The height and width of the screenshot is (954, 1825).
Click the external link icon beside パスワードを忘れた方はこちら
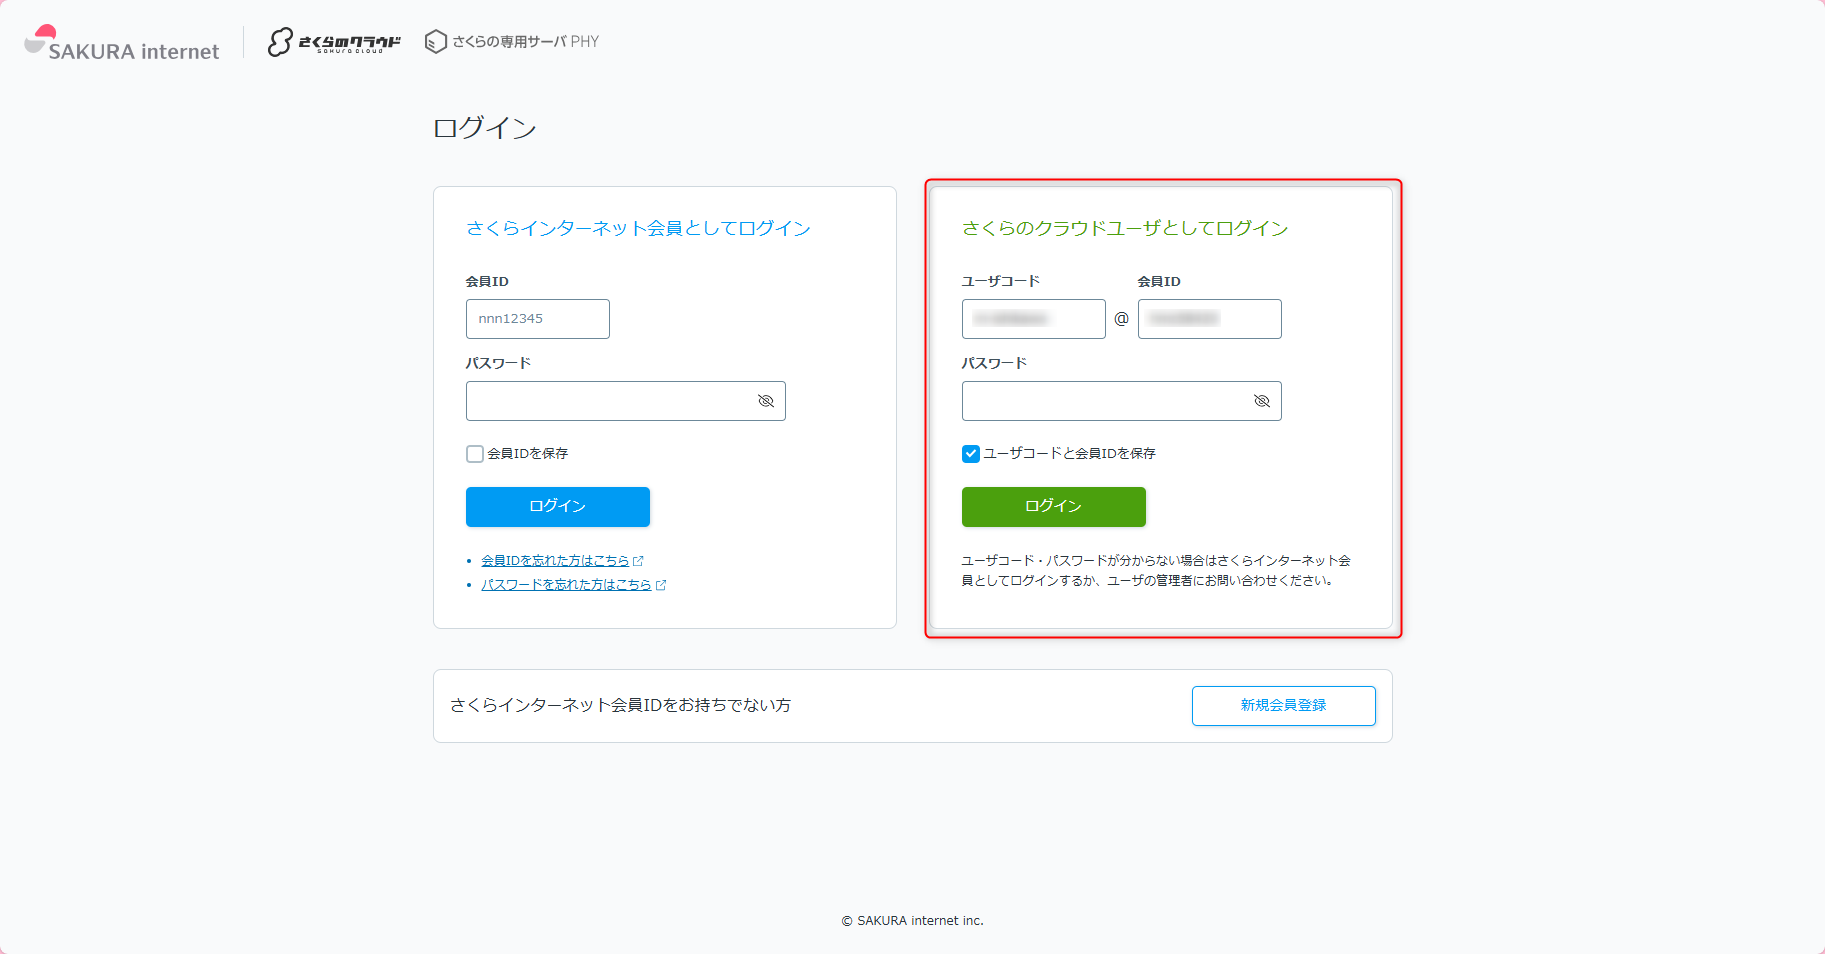(662, 585)
